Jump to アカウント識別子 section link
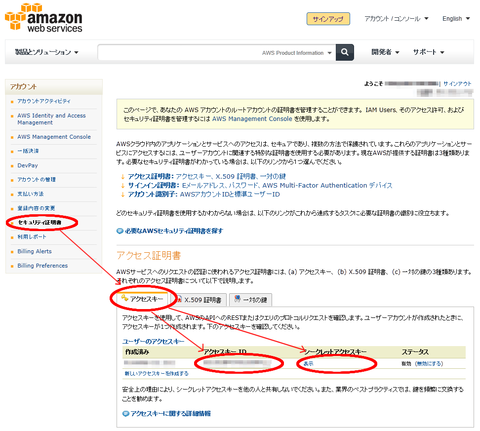Viewport: 480px width, 431px height. coord(204,194)
